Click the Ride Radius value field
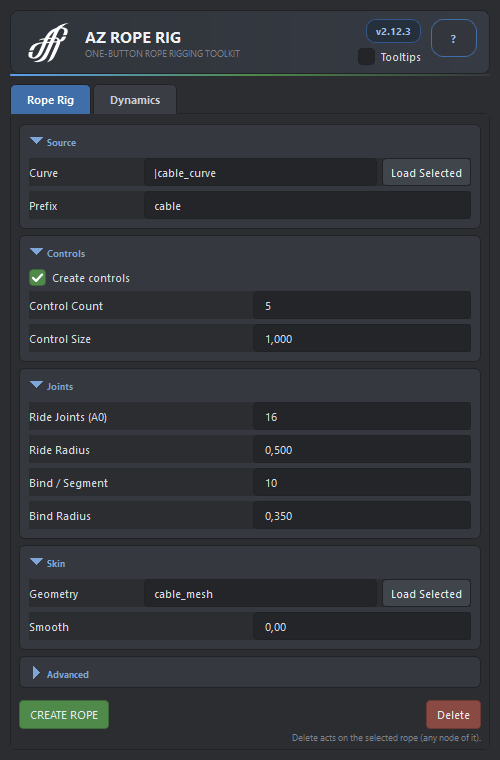The height and width of the screenshot is (760, 500). [361, 449]
